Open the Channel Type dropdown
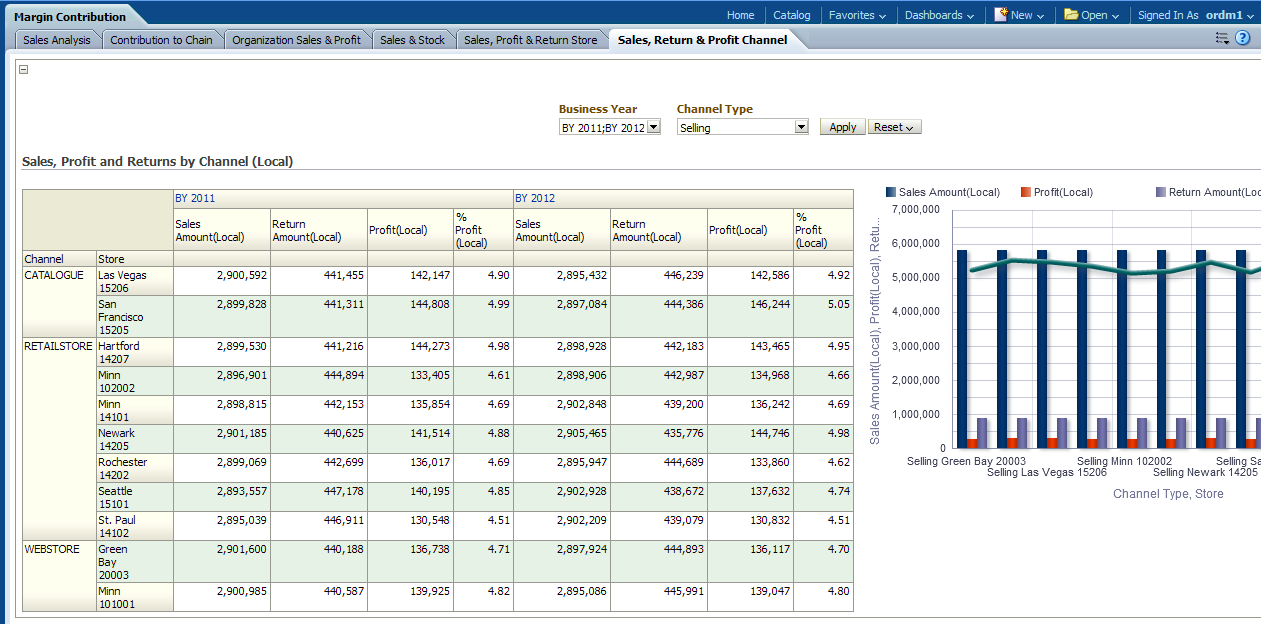The height and width of the screenshot is (624, 1261). pyautogui.click(x=801, y=127)
